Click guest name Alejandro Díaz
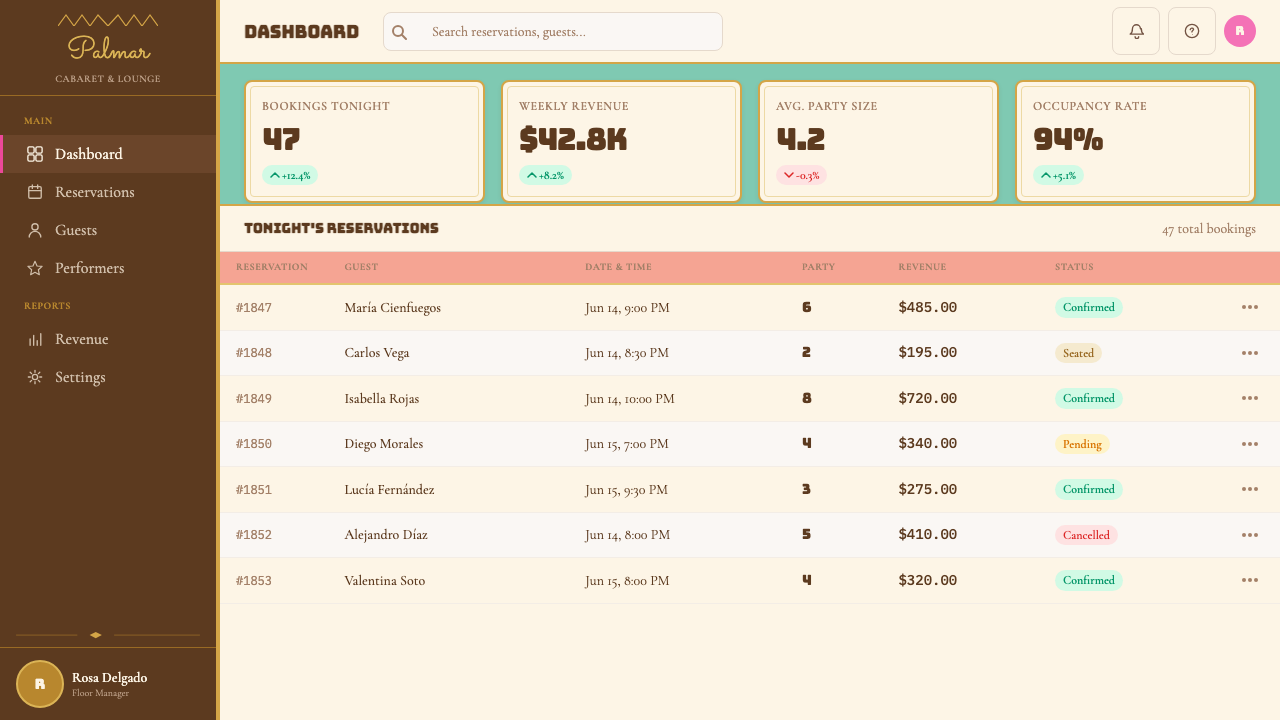 (386, 535)
